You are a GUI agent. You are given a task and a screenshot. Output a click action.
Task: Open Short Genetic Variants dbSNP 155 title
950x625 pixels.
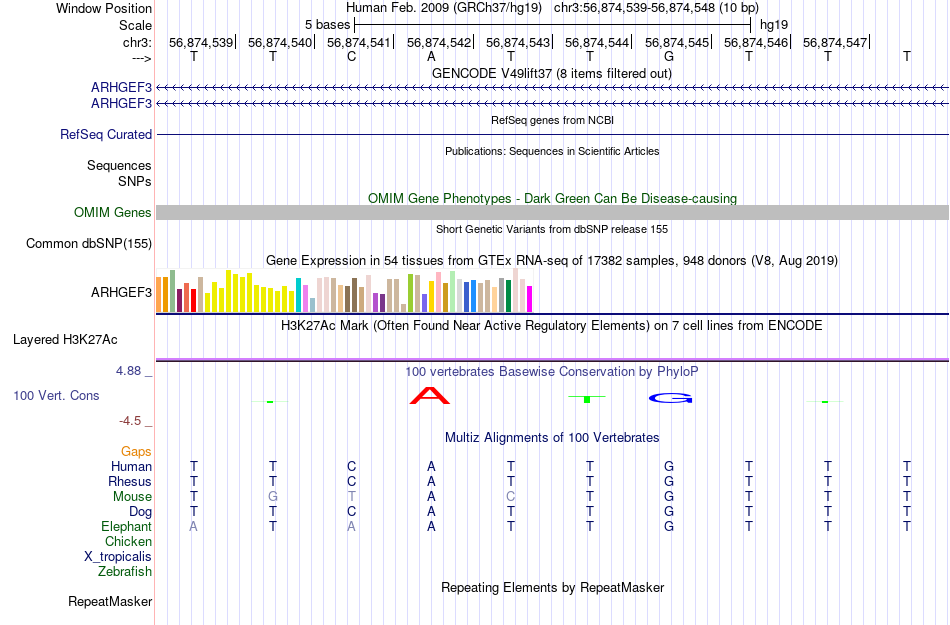(x=552, y=229)
